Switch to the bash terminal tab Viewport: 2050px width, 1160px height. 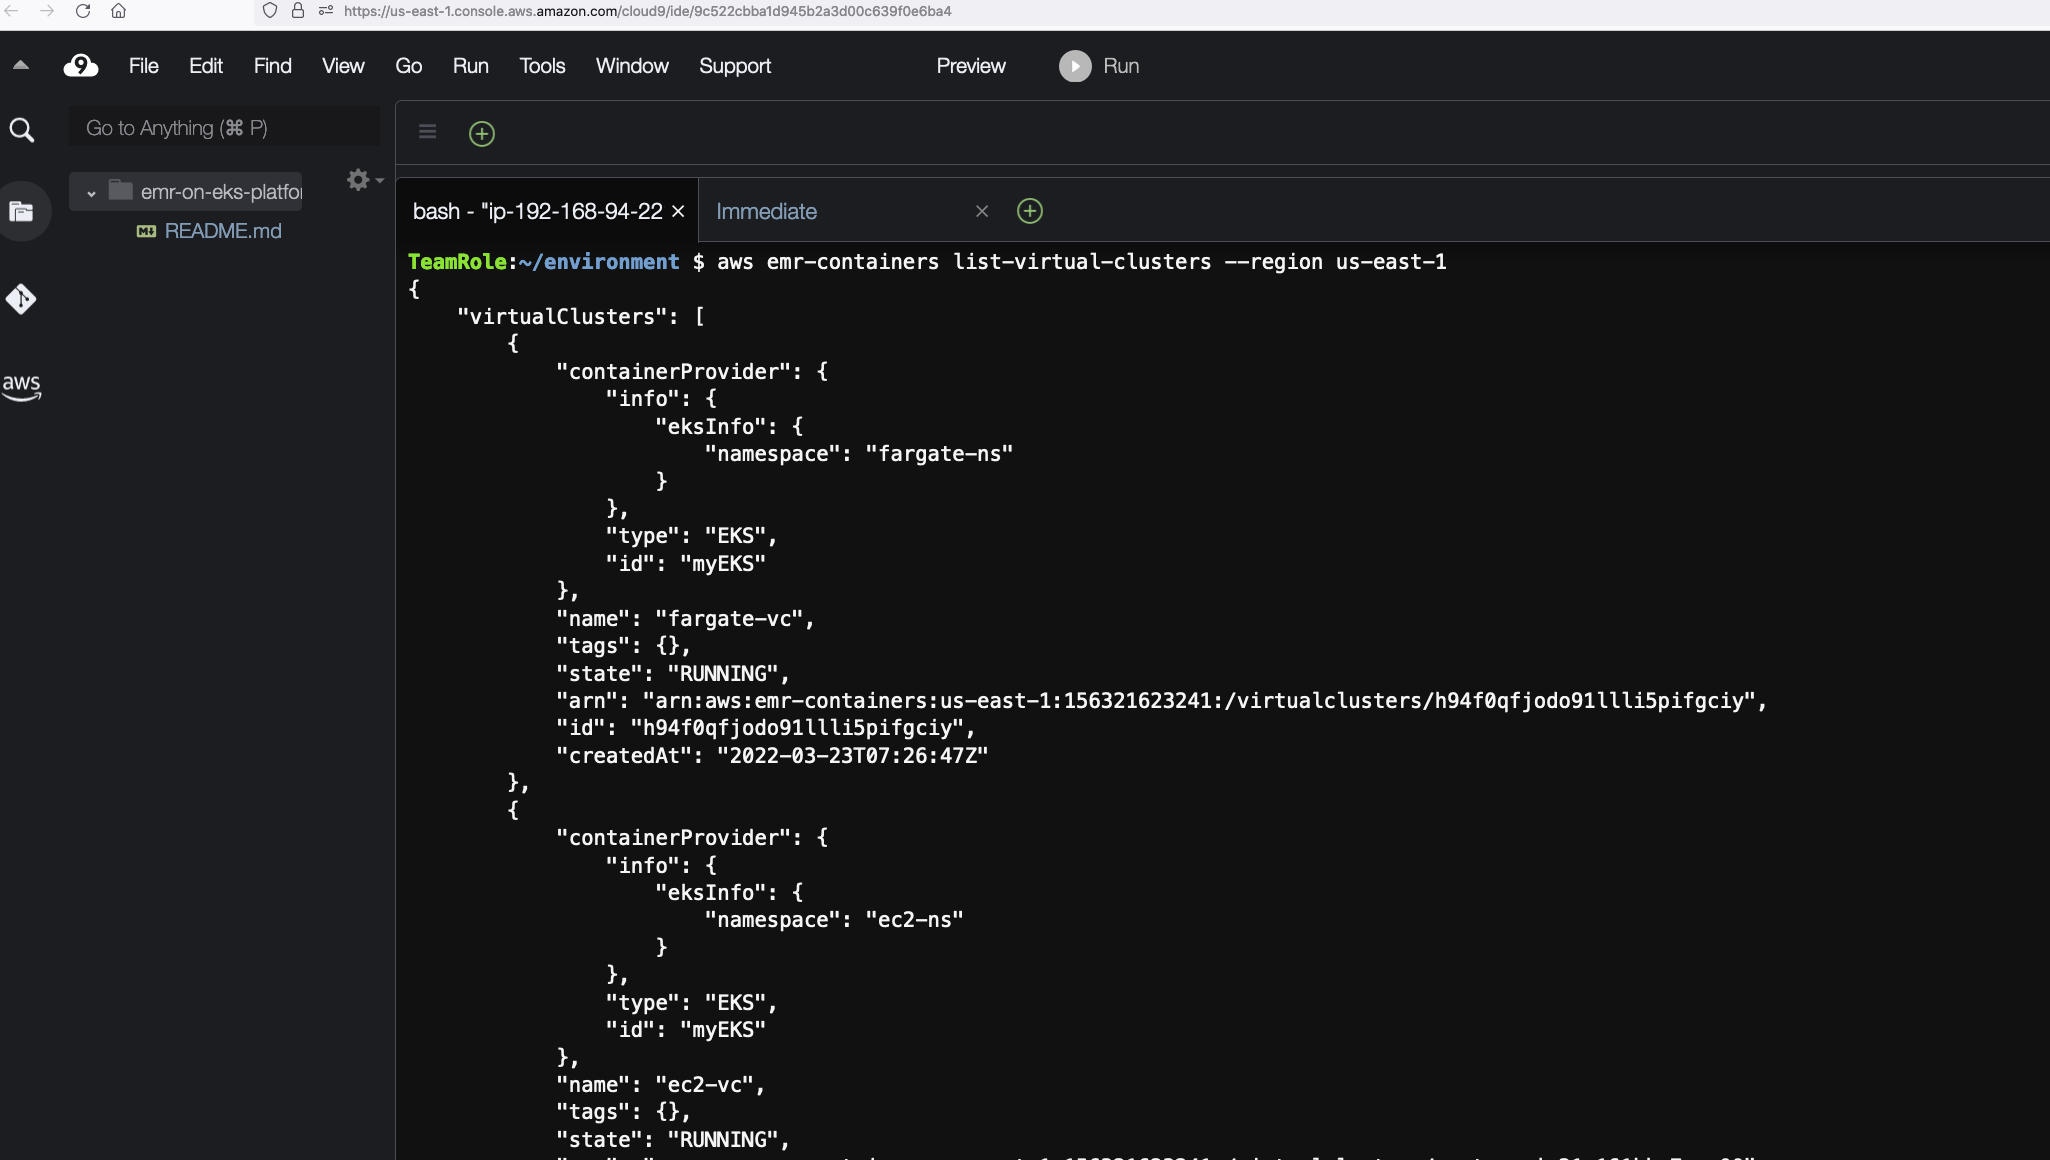[x=538, y=211]
